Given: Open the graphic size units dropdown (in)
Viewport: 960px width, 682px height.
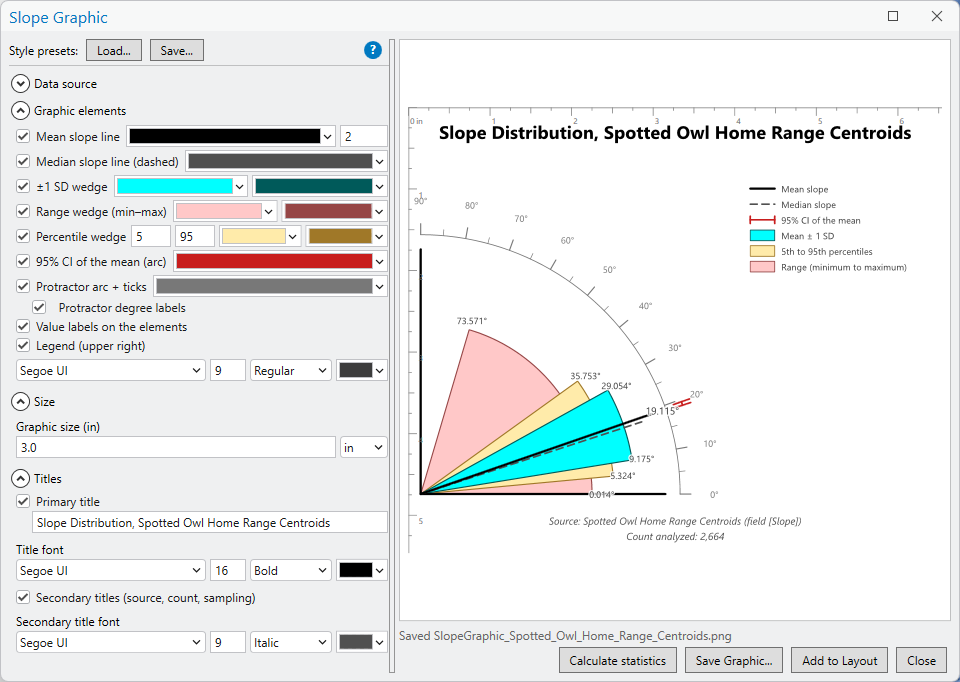Looking at the screenshot, I should tap(364, 448).
